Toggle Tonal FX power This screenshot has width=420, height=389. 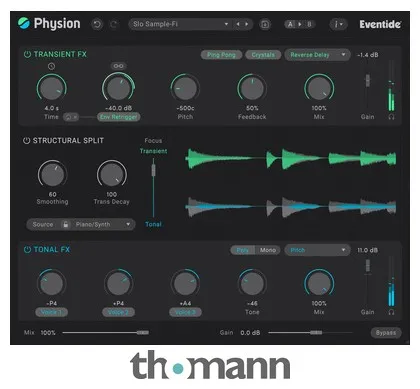tap(27, 249)
